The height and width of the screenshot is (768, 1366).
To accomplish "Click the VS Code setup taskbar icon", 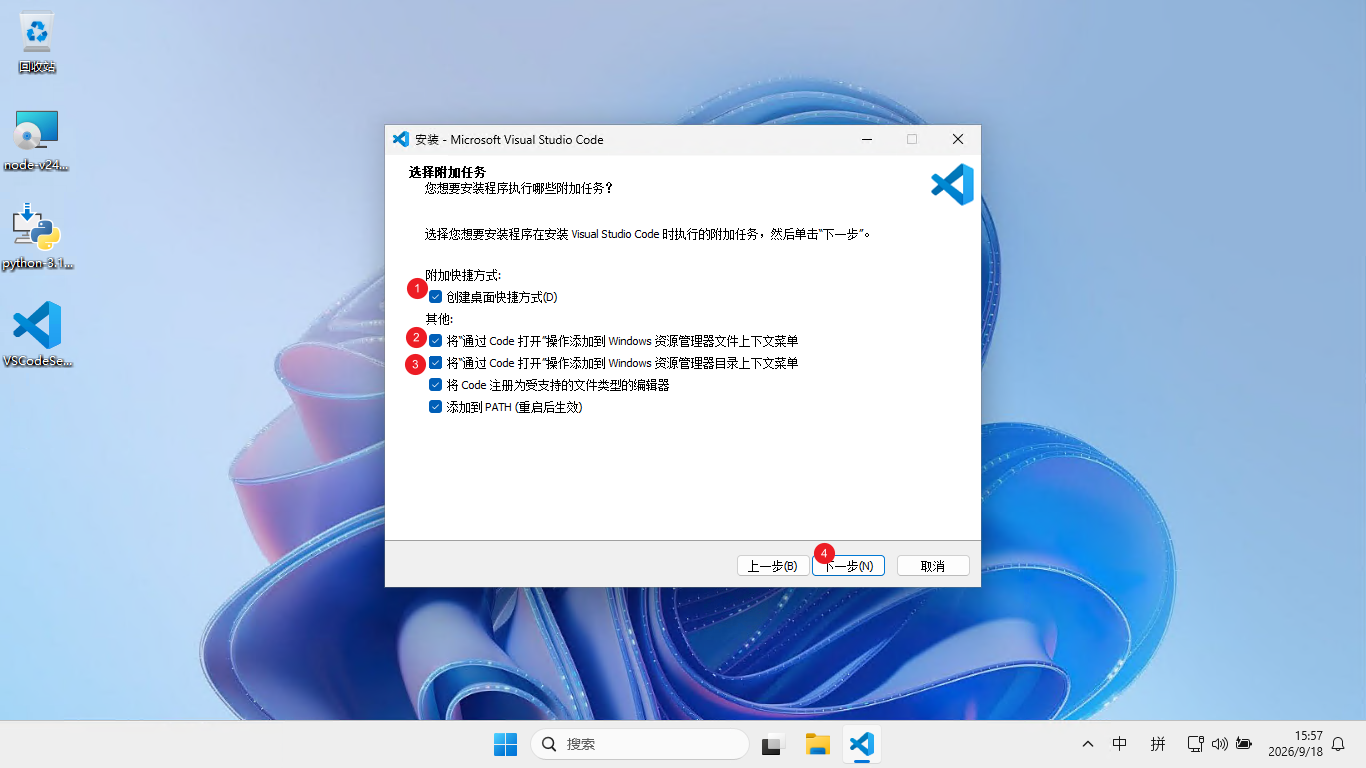I will [x=861, y=744].
